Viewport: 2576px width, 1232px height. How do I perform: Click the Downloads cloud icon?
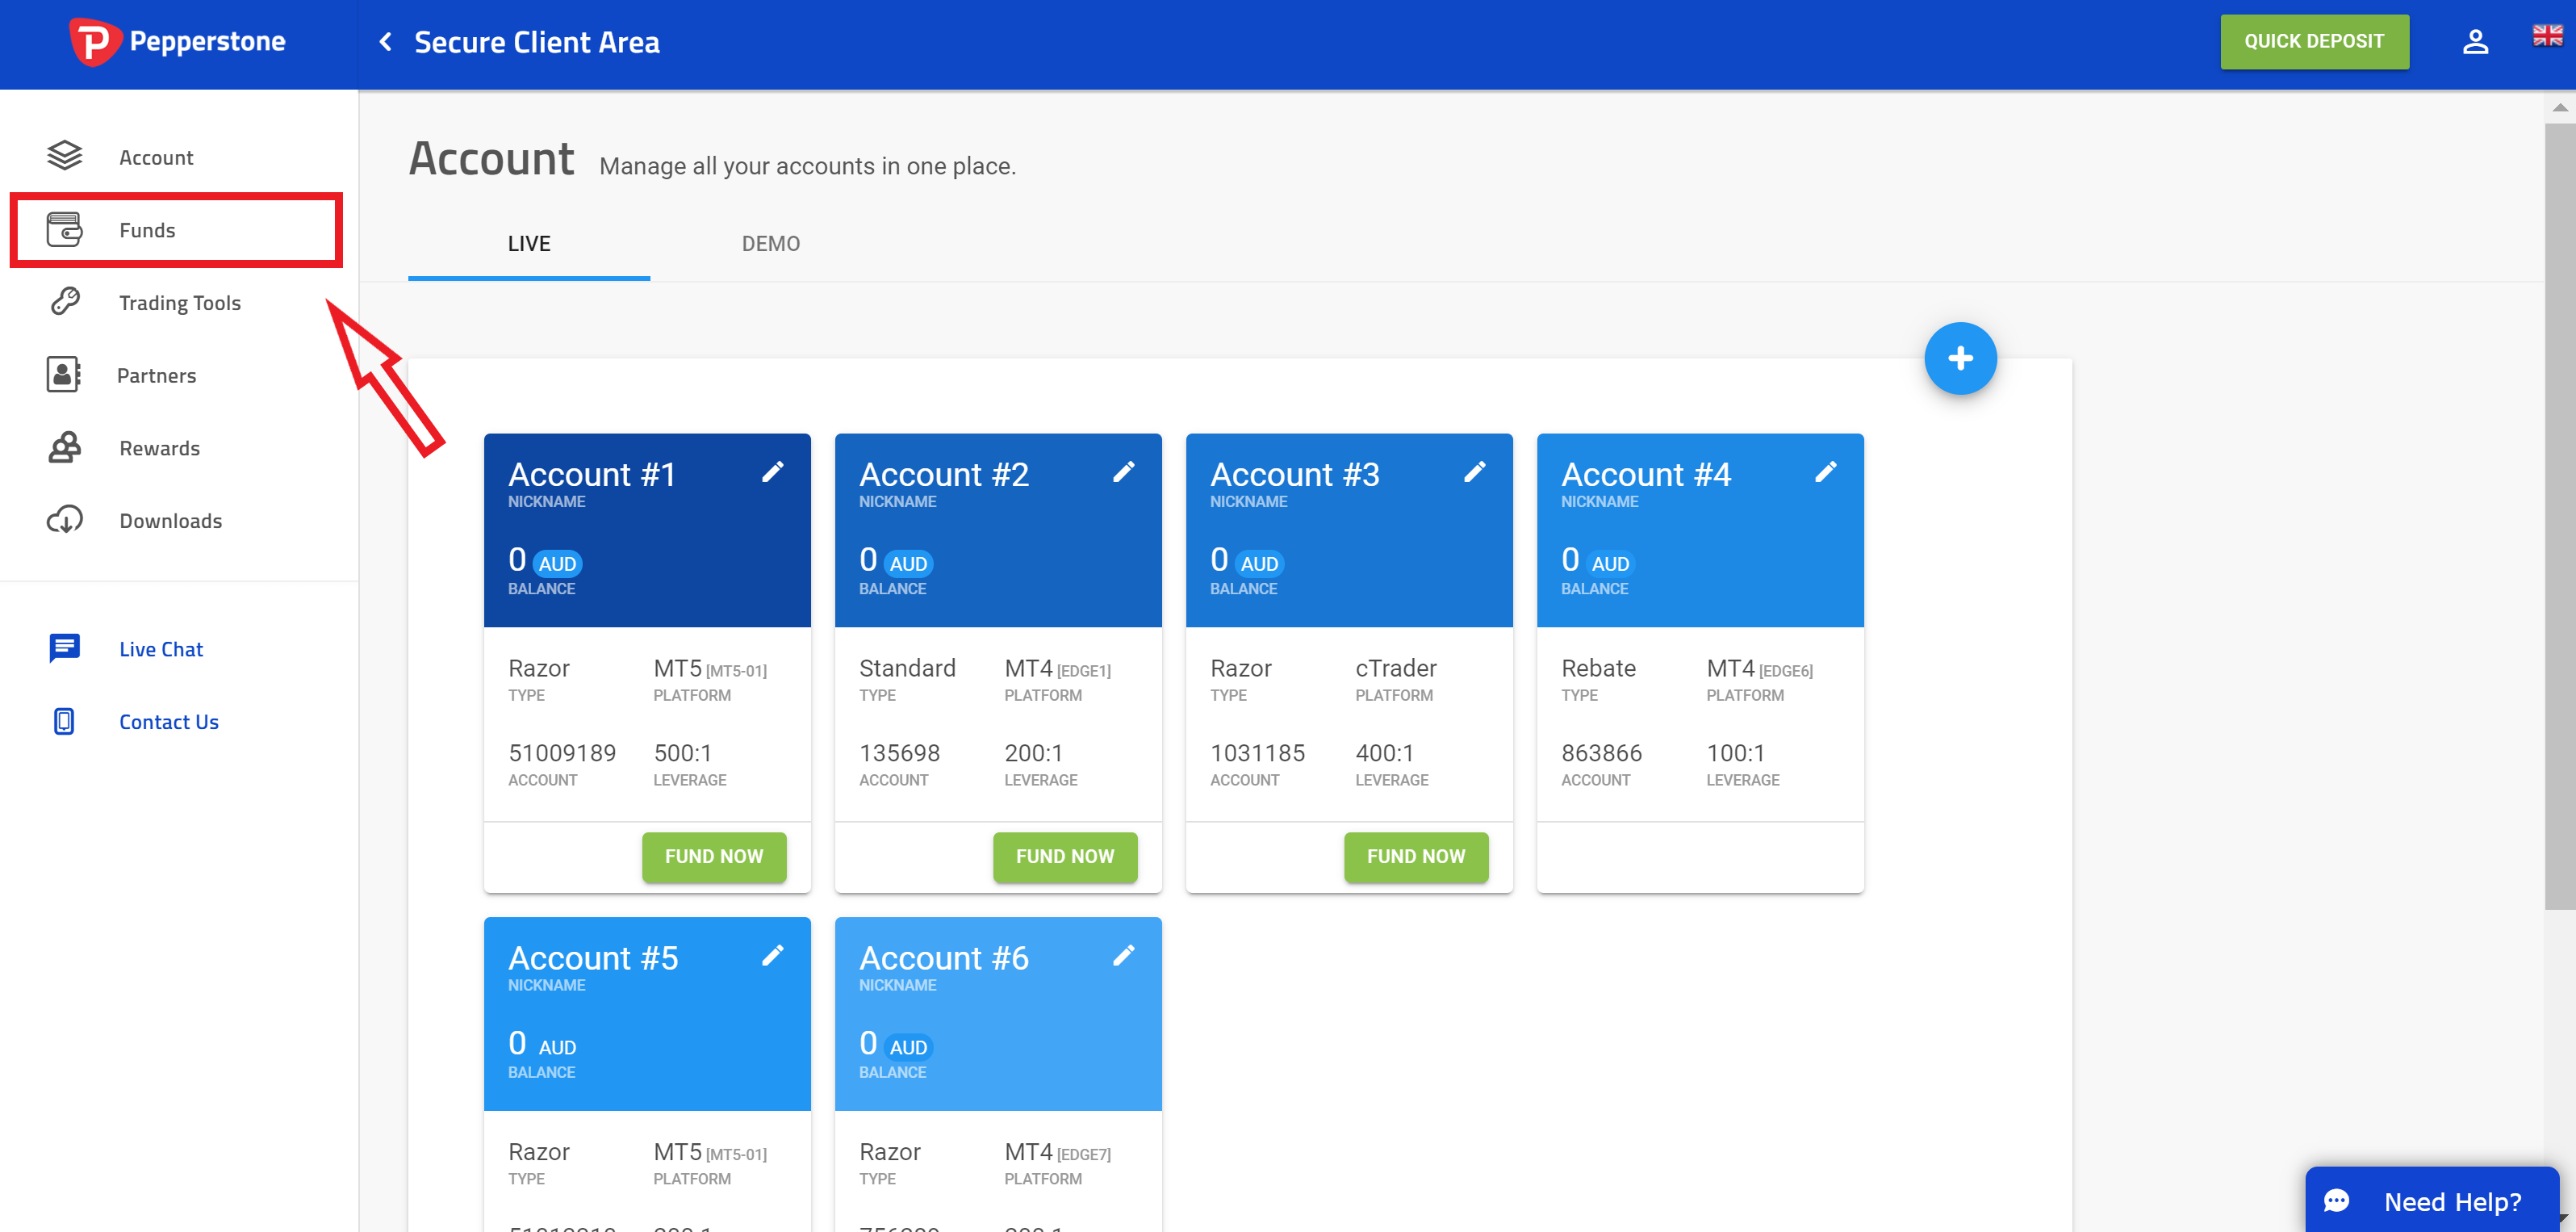point(64,520)
